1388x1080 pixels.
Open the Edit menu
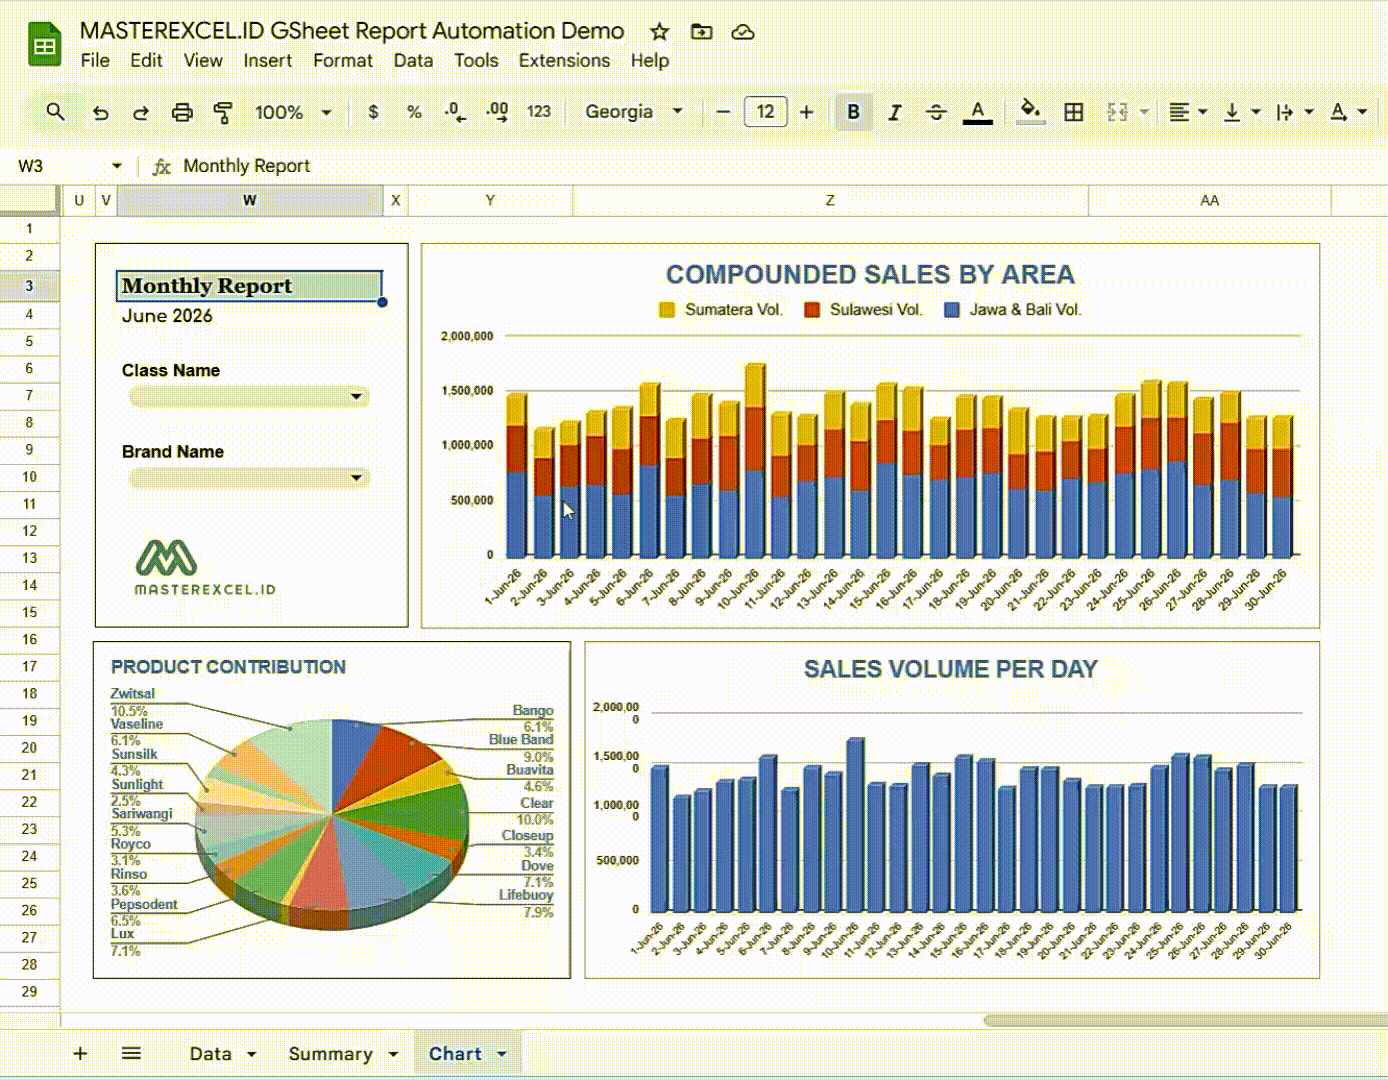tap(146, 60)
